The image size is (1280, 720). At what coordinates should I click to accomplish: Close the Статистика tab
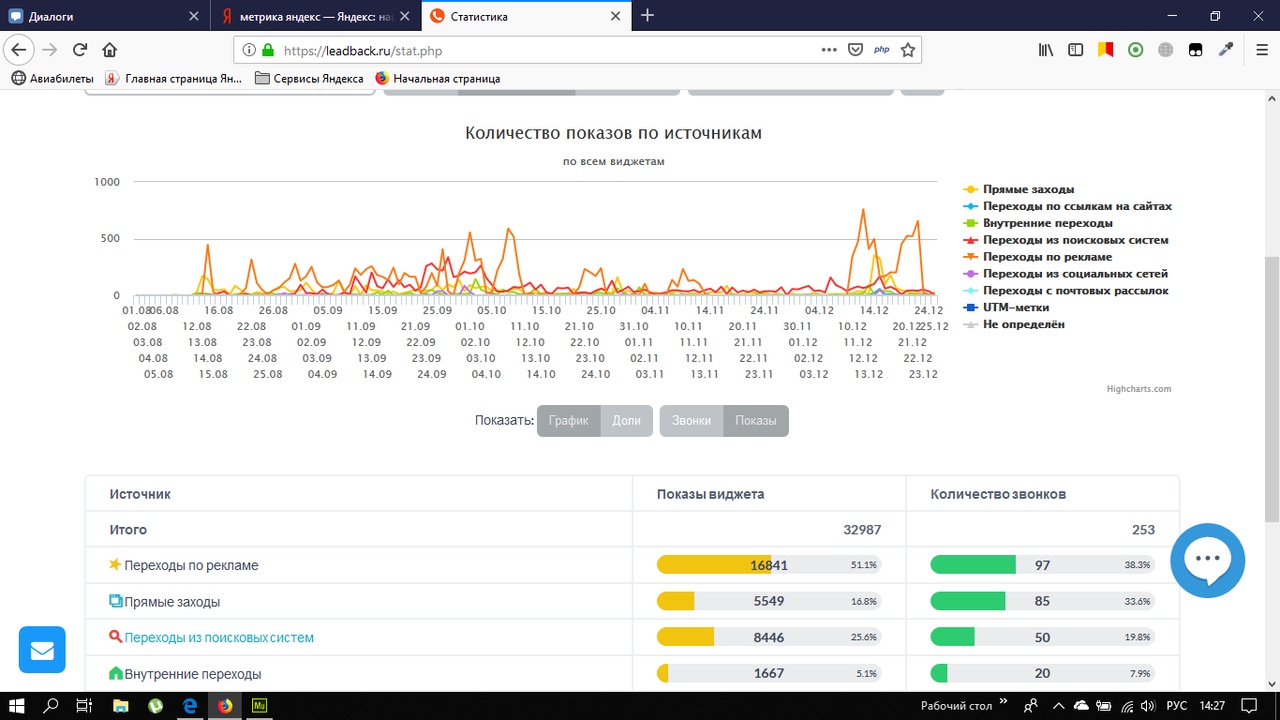[615, 16]
